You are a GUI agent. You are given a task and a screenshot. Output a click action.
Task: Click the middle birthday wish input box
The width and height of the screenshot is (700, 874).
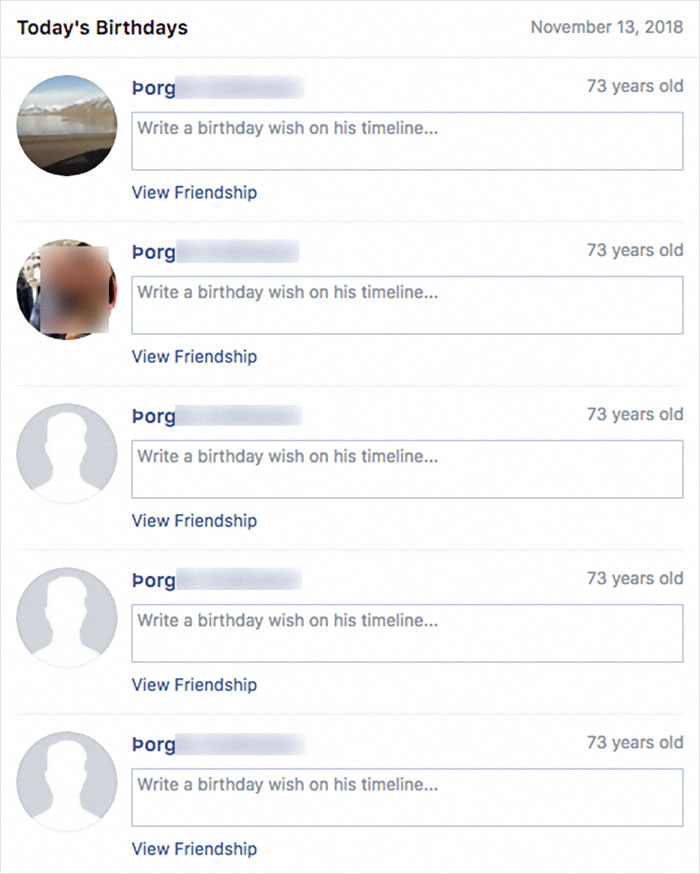coord(405,470)
